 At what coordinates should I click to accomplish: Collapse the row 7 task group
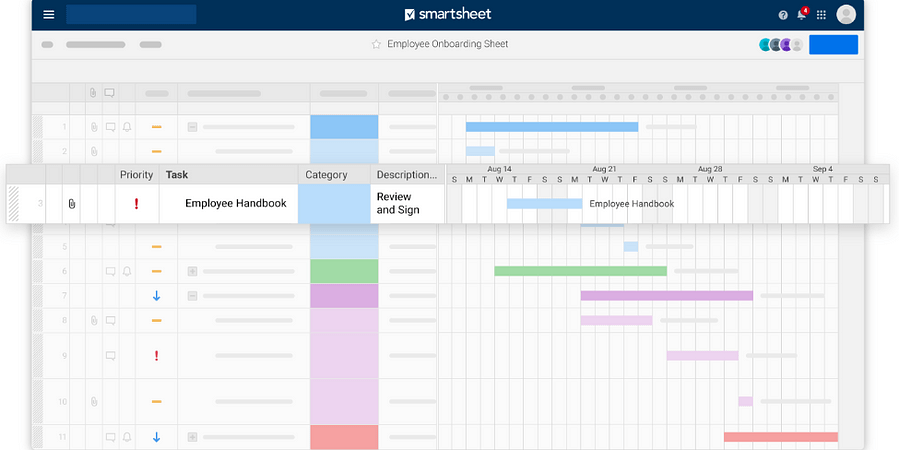(x=193, y=296)
